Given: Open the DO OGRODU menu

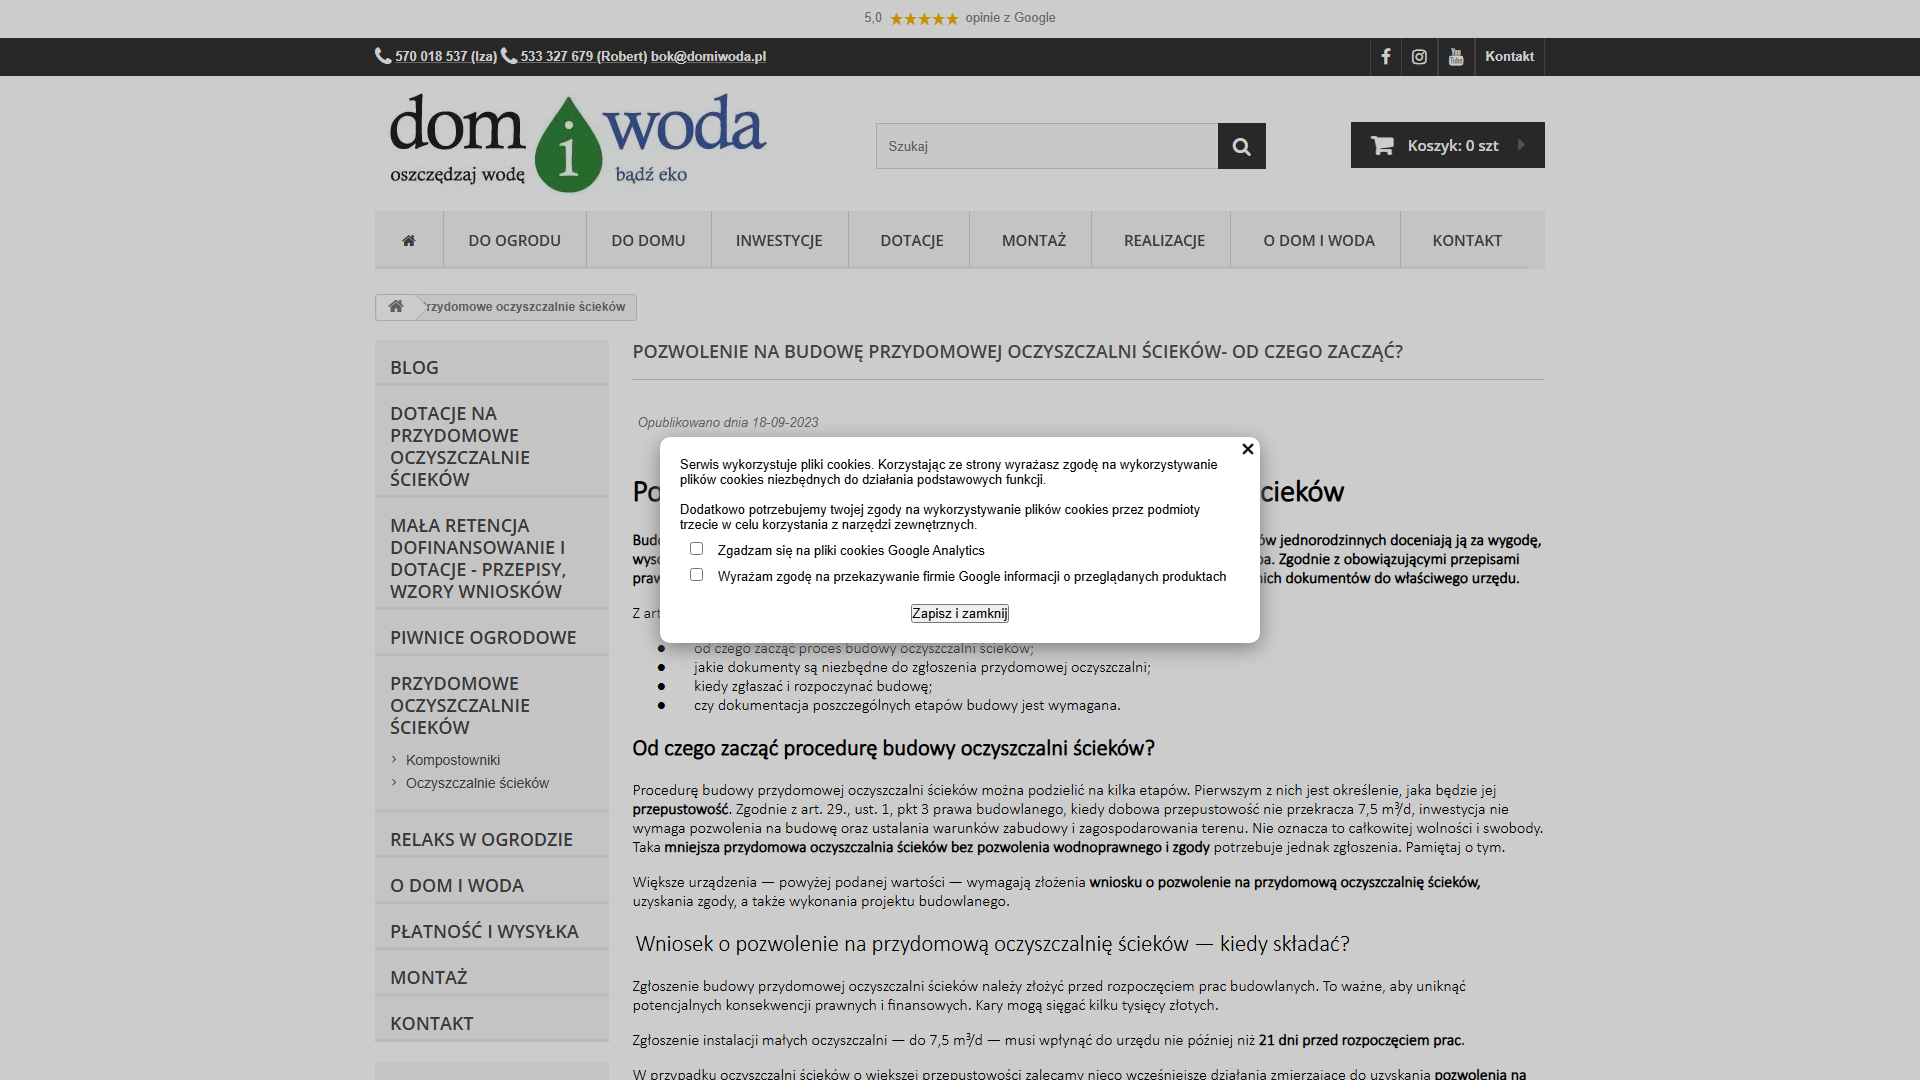Looking at the screenshot, I should coord(514,240).
